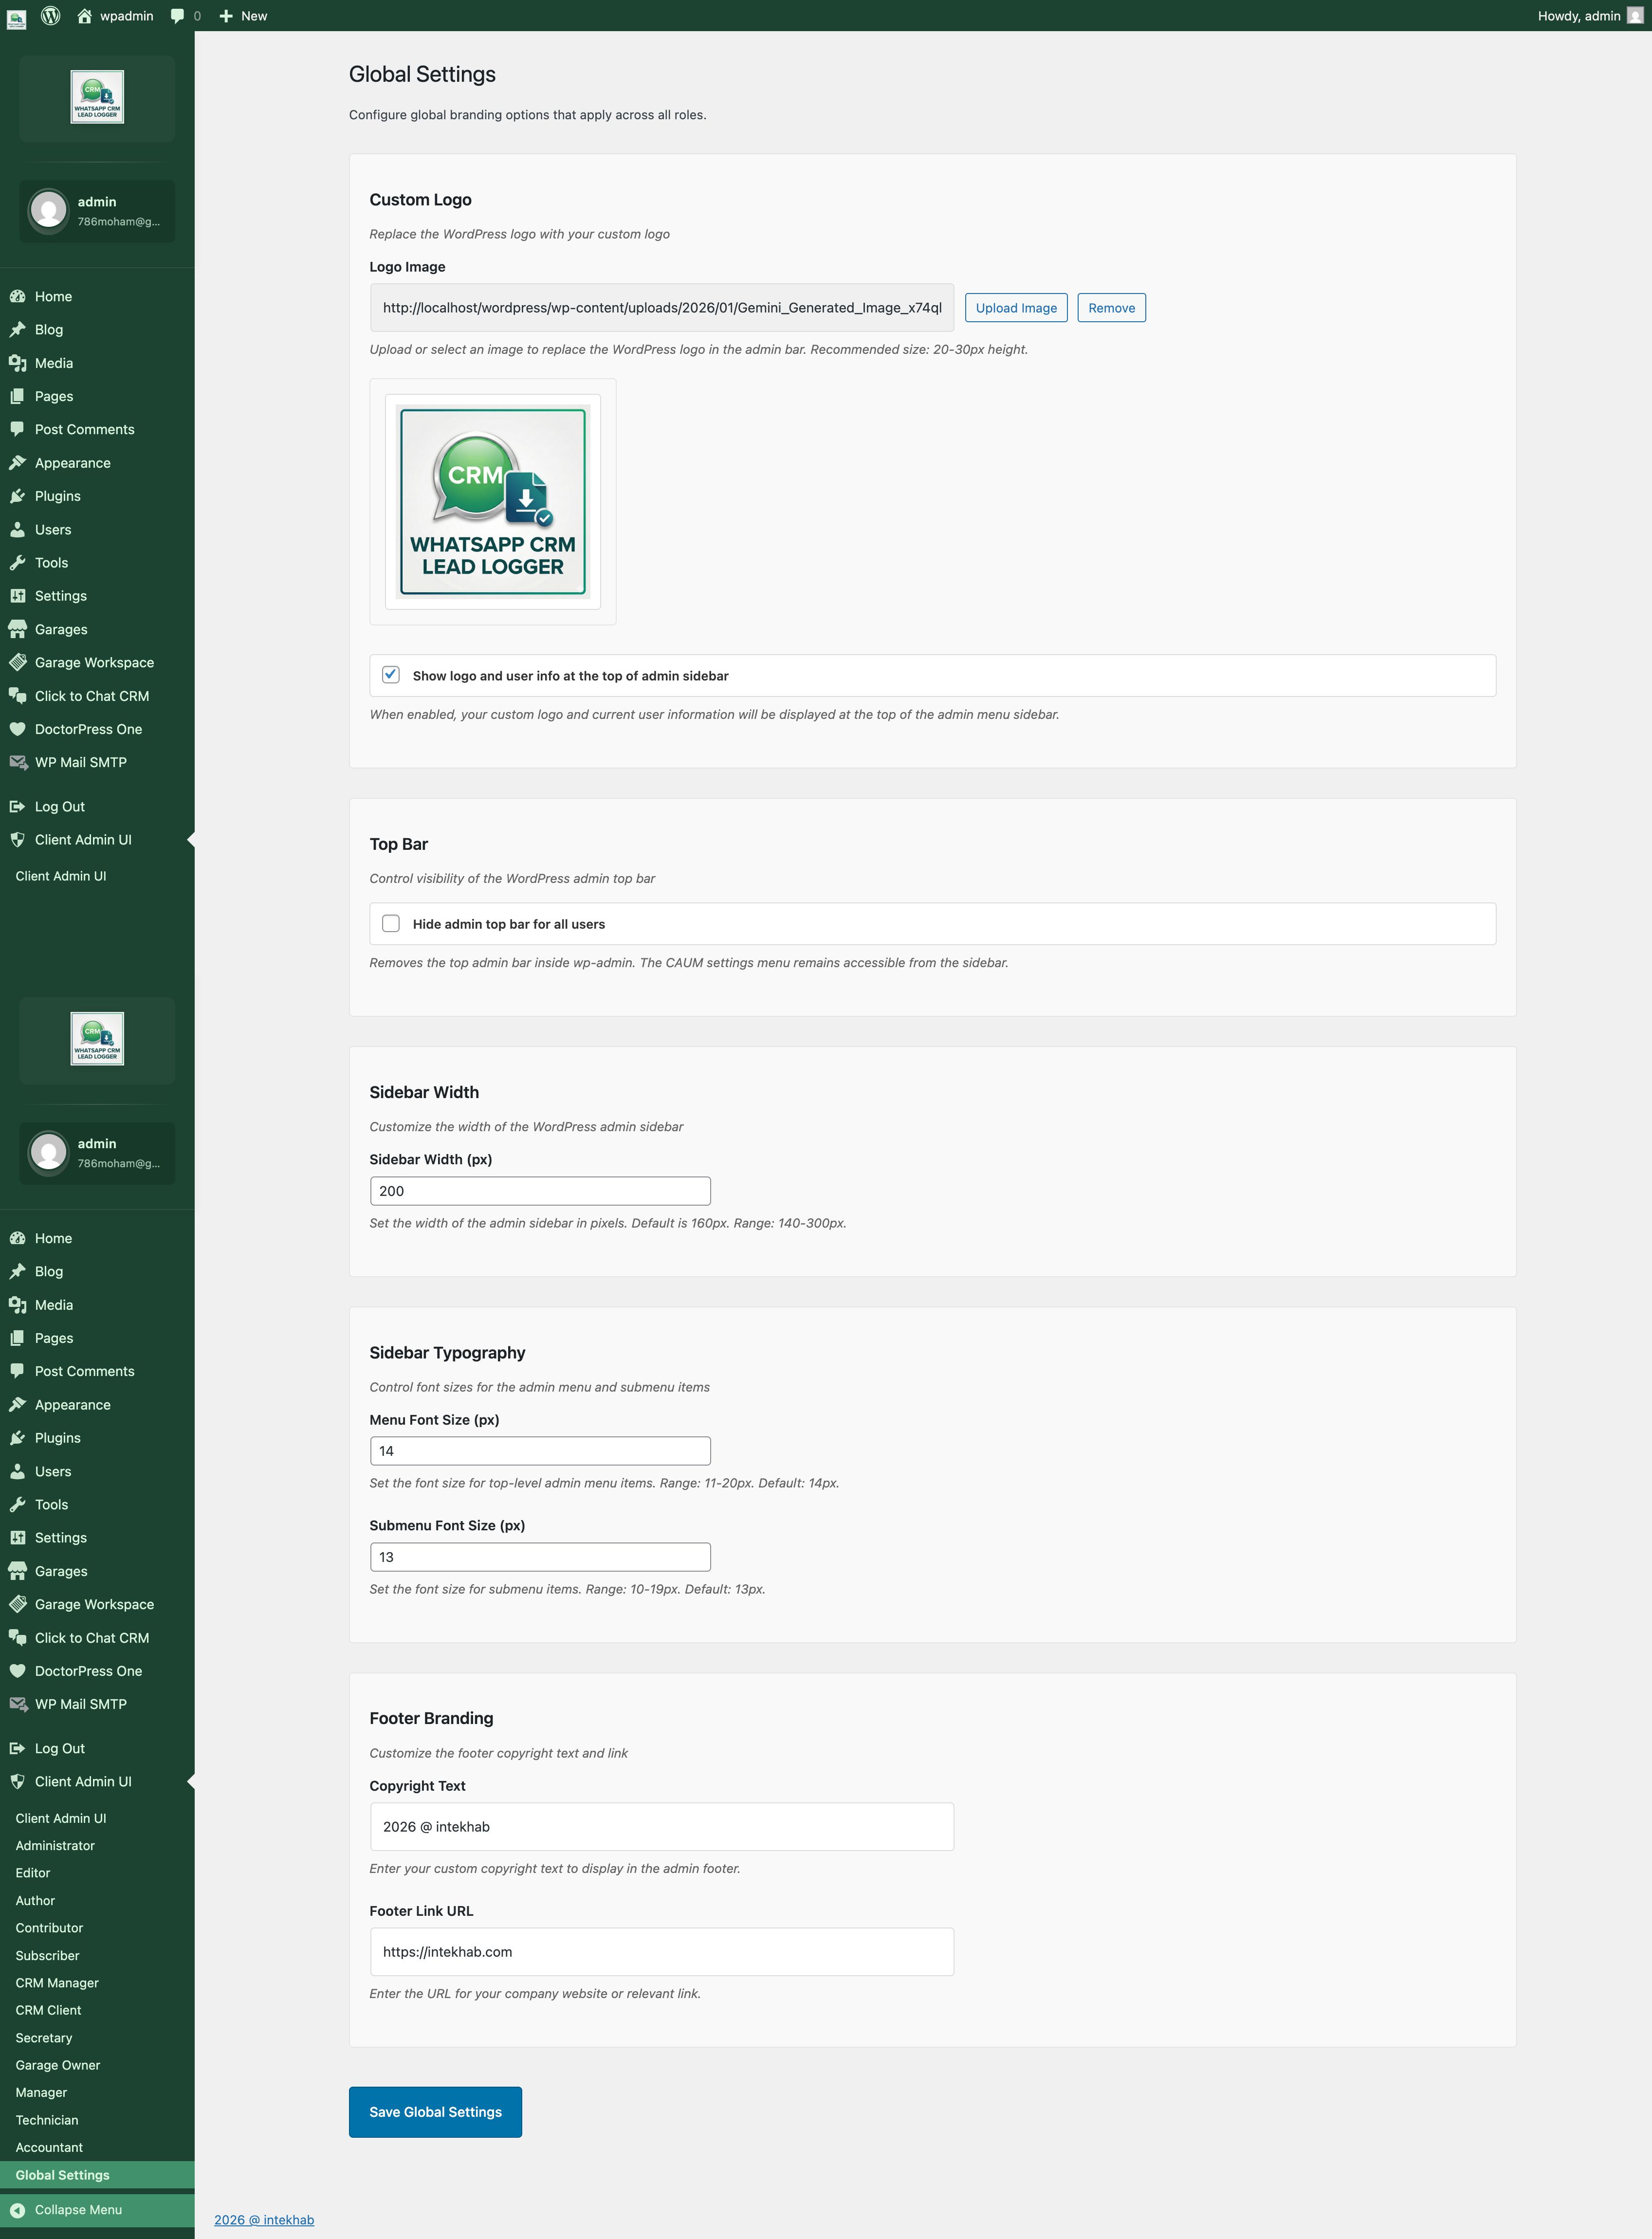Click the WP Mail SMTP envelope icon in the upper sidebar
This screenshot has width=1652, height=2239.
pyautogui.click(x=17, y=762)
